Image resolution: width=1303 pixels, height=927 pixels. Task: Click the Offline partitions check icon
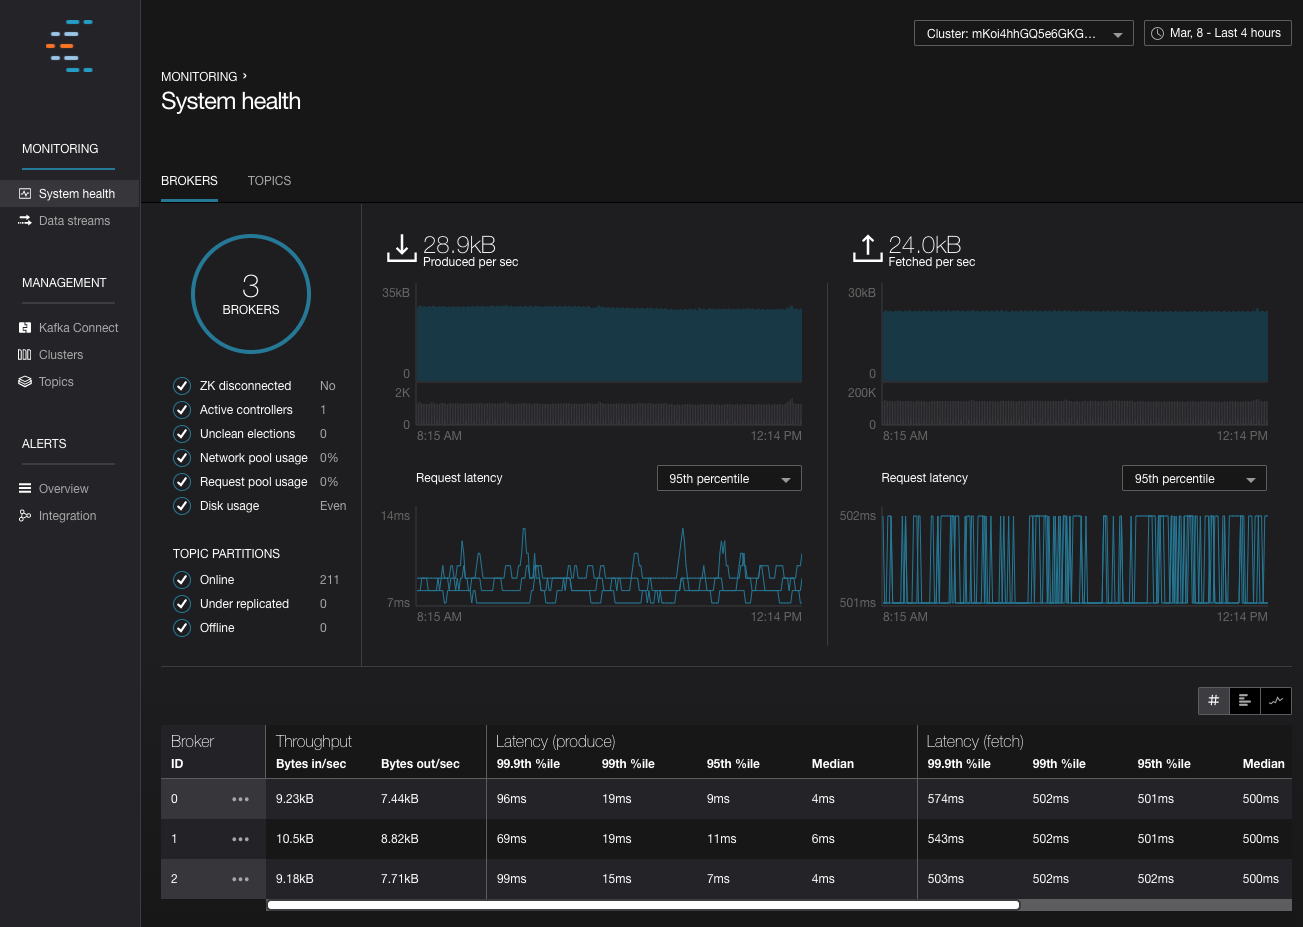point(182,628)
